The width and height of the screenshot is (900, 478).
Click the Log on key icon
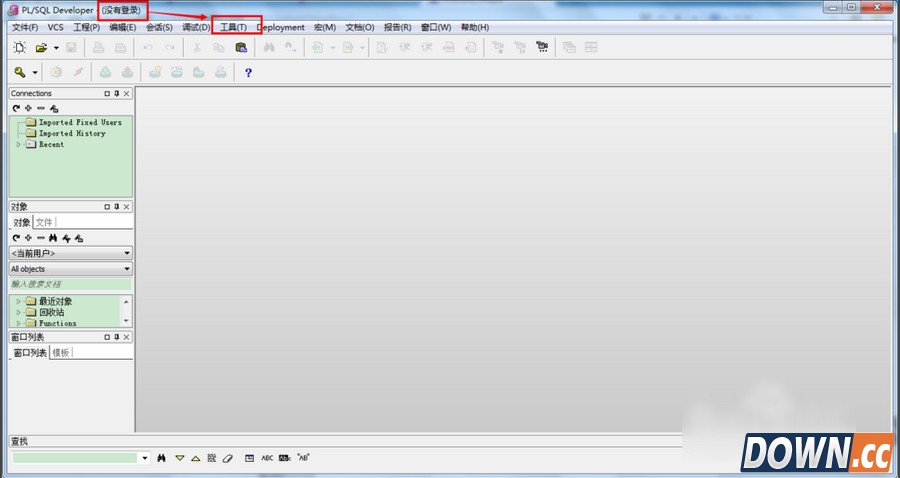click(19, 72)
